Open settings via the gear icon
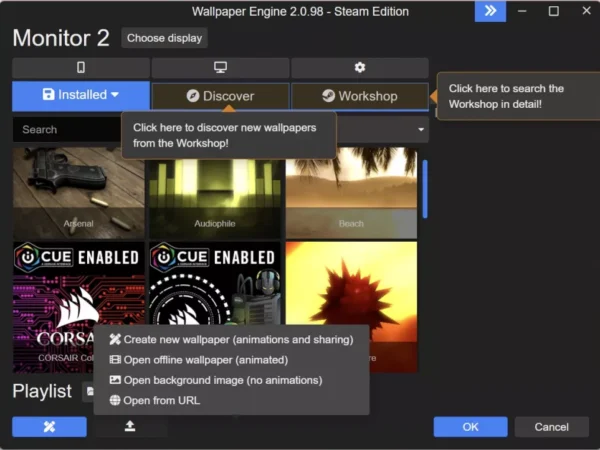The image size is (600, 450). pos(360,68)
